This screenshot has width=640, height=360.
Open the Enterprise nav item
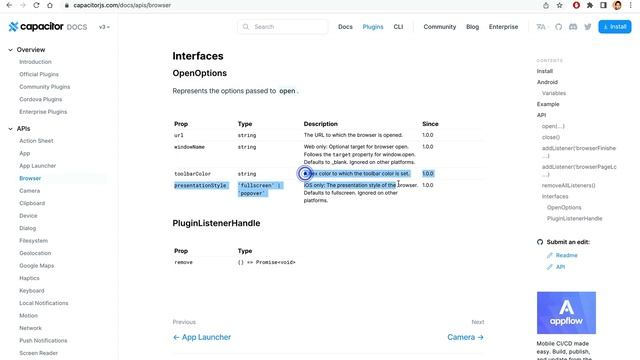503,27
